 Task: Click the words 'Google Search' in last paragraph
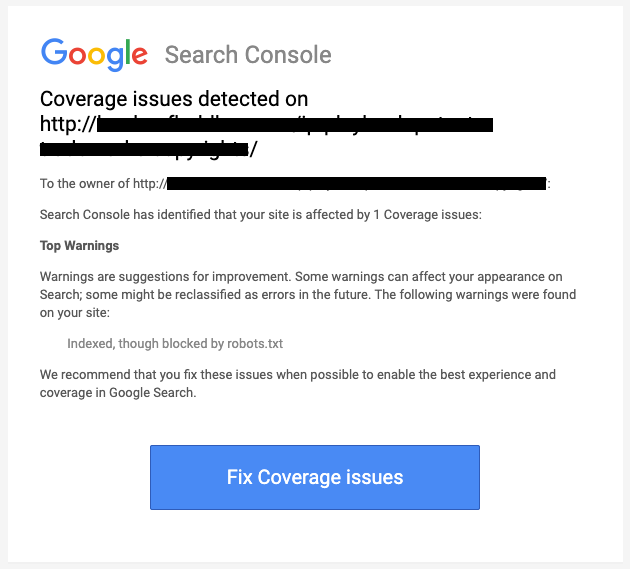pyautogui.click(x=151, y=393)
